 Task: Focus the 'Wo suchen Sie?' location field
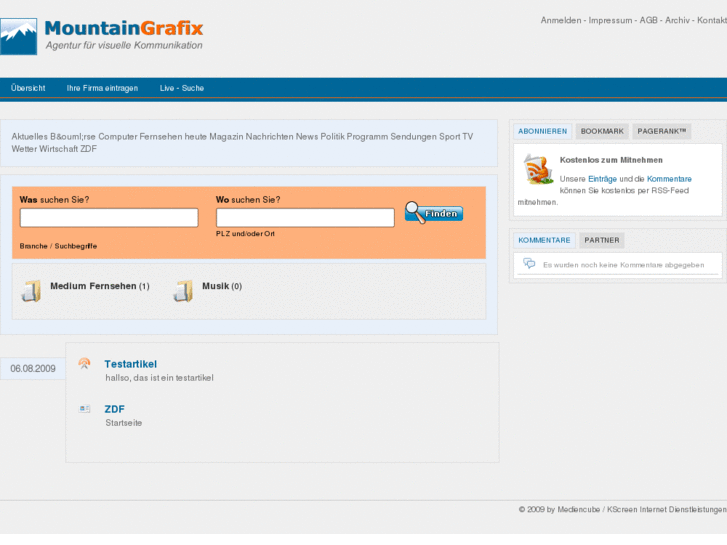(305, 218)
